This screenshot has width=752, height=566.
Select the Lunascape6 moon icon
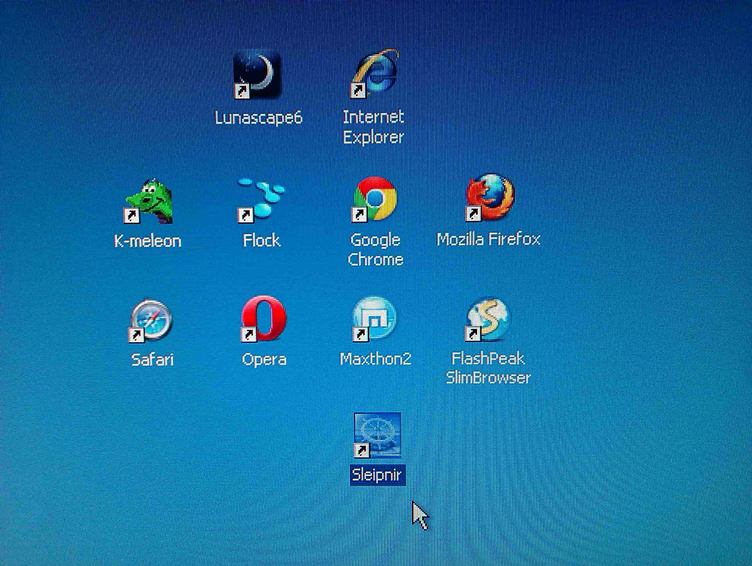pos(257,74)
